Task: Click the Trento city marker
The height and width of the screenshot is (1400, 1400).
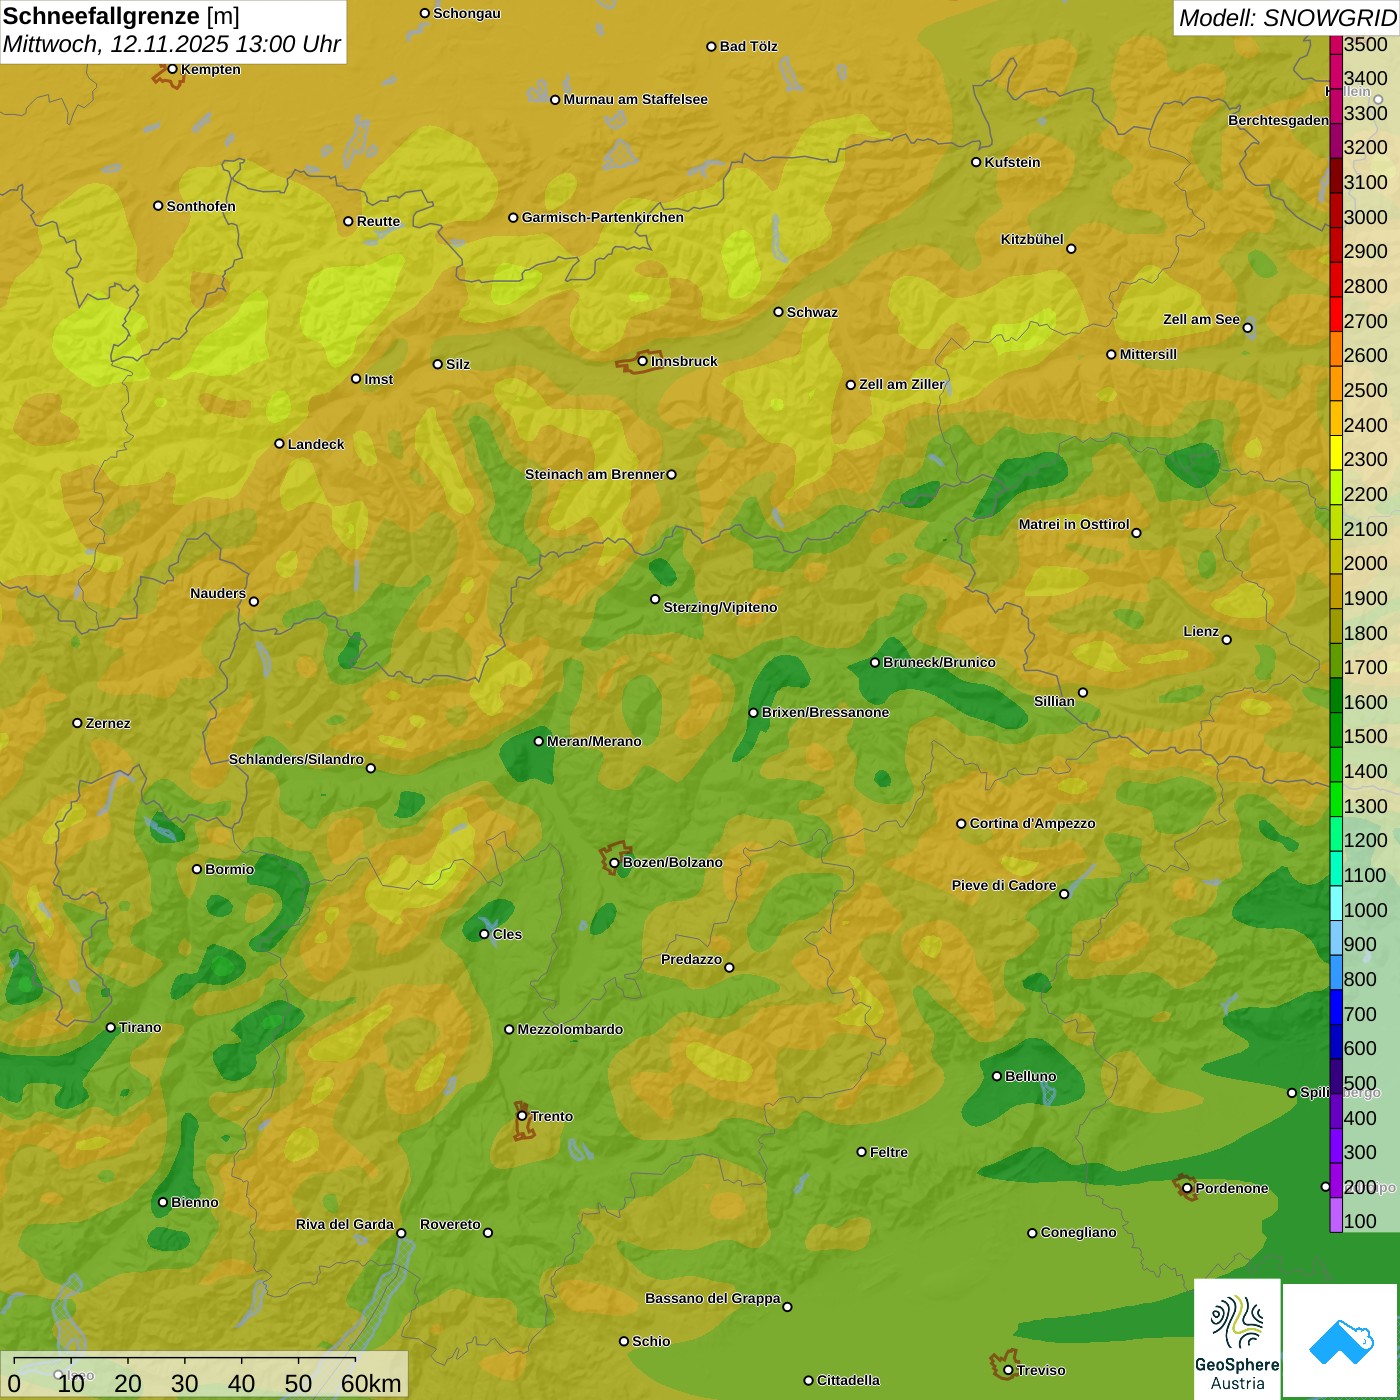Action: pyautogui.click(x=522, y=1116)
